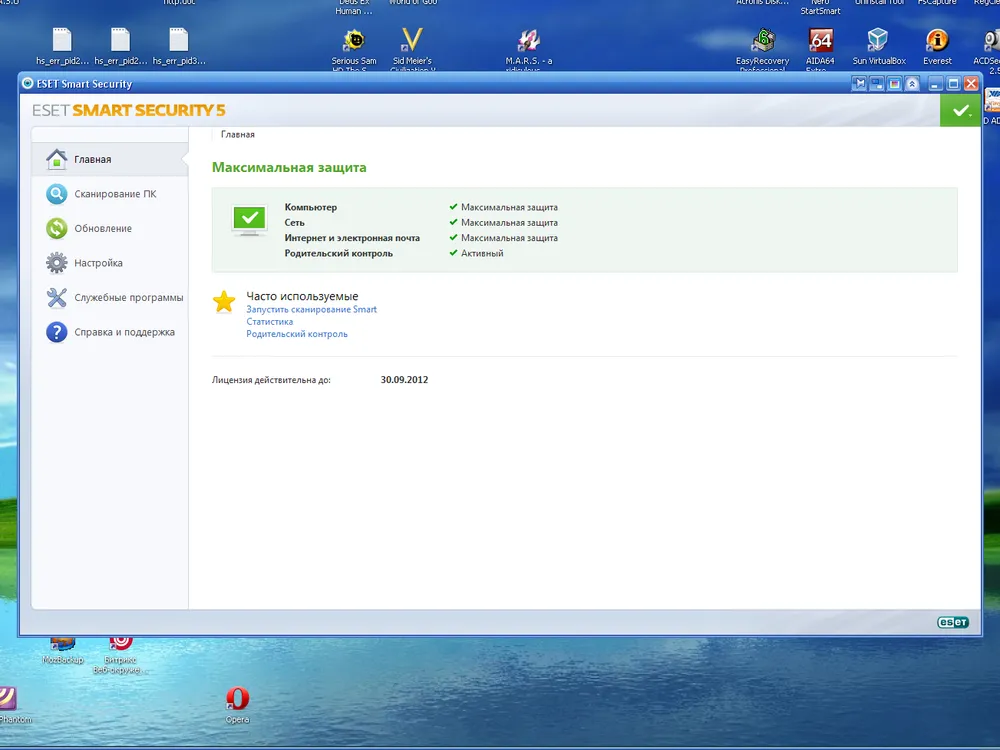Select the Sun VirtualBox desktop shortcut
This screenshot has height=750, width=1000.
[878, 41]
